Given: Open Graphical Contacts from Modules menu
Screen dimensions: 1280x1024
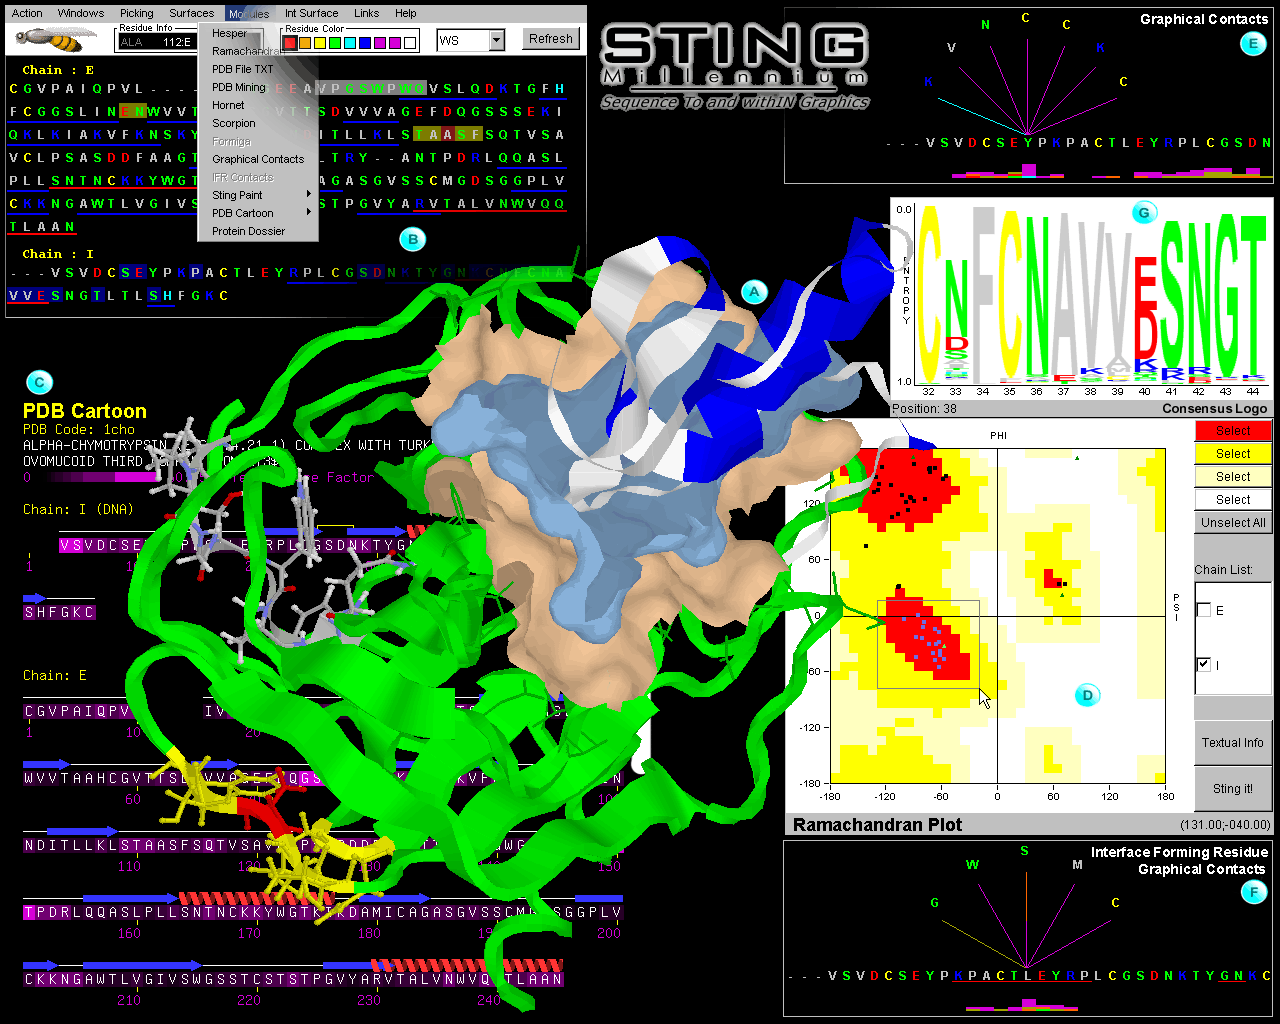Looking at the screenshot, I should (x=258, y=159).
